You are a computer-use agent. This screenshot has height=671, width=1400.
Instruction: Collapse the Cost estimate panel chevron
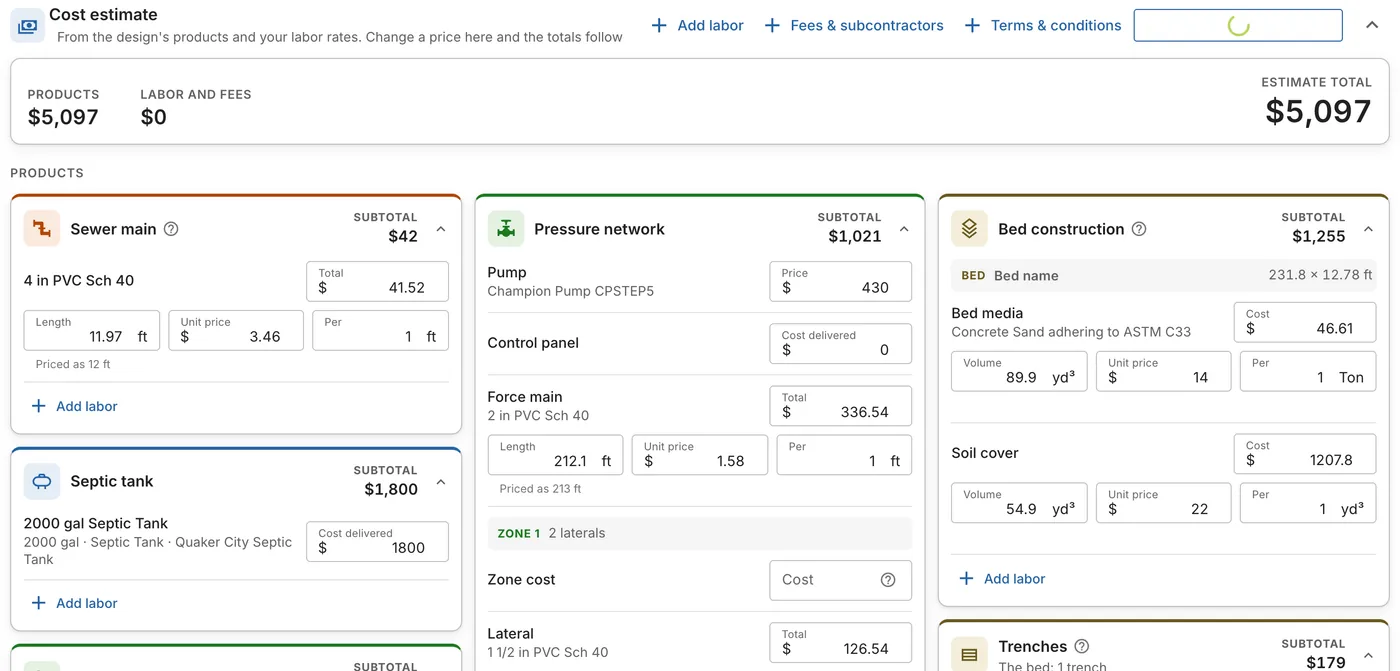tap(1372, 26)
